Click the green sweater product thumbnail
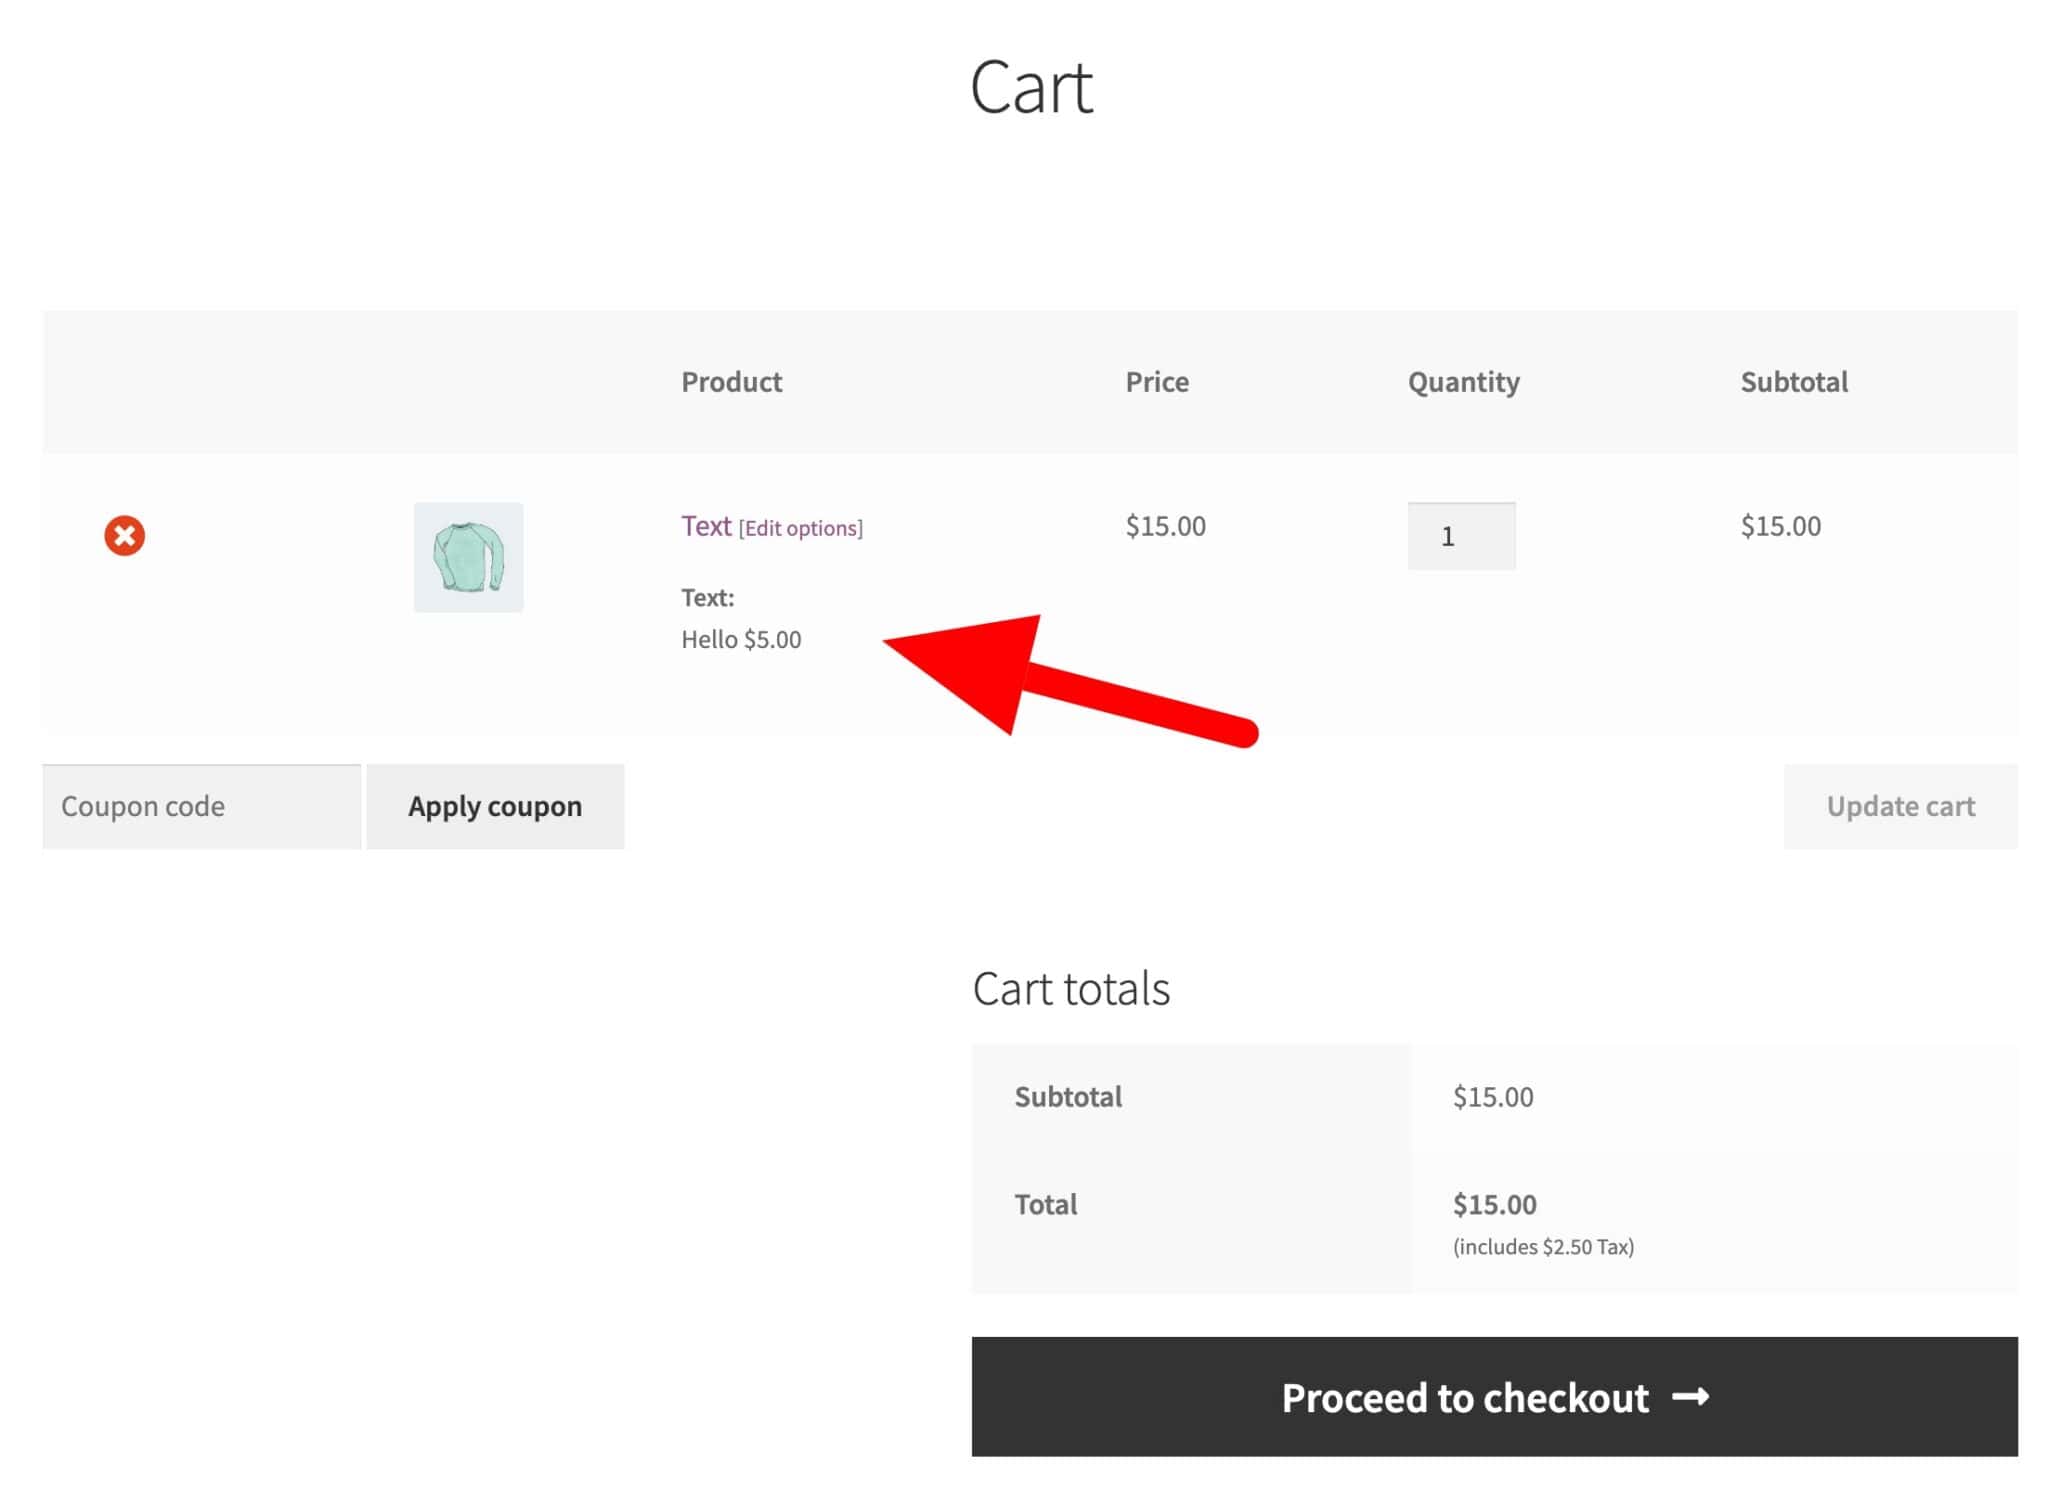Screen dimensions: 2048x1491 [x=468, y=557]
